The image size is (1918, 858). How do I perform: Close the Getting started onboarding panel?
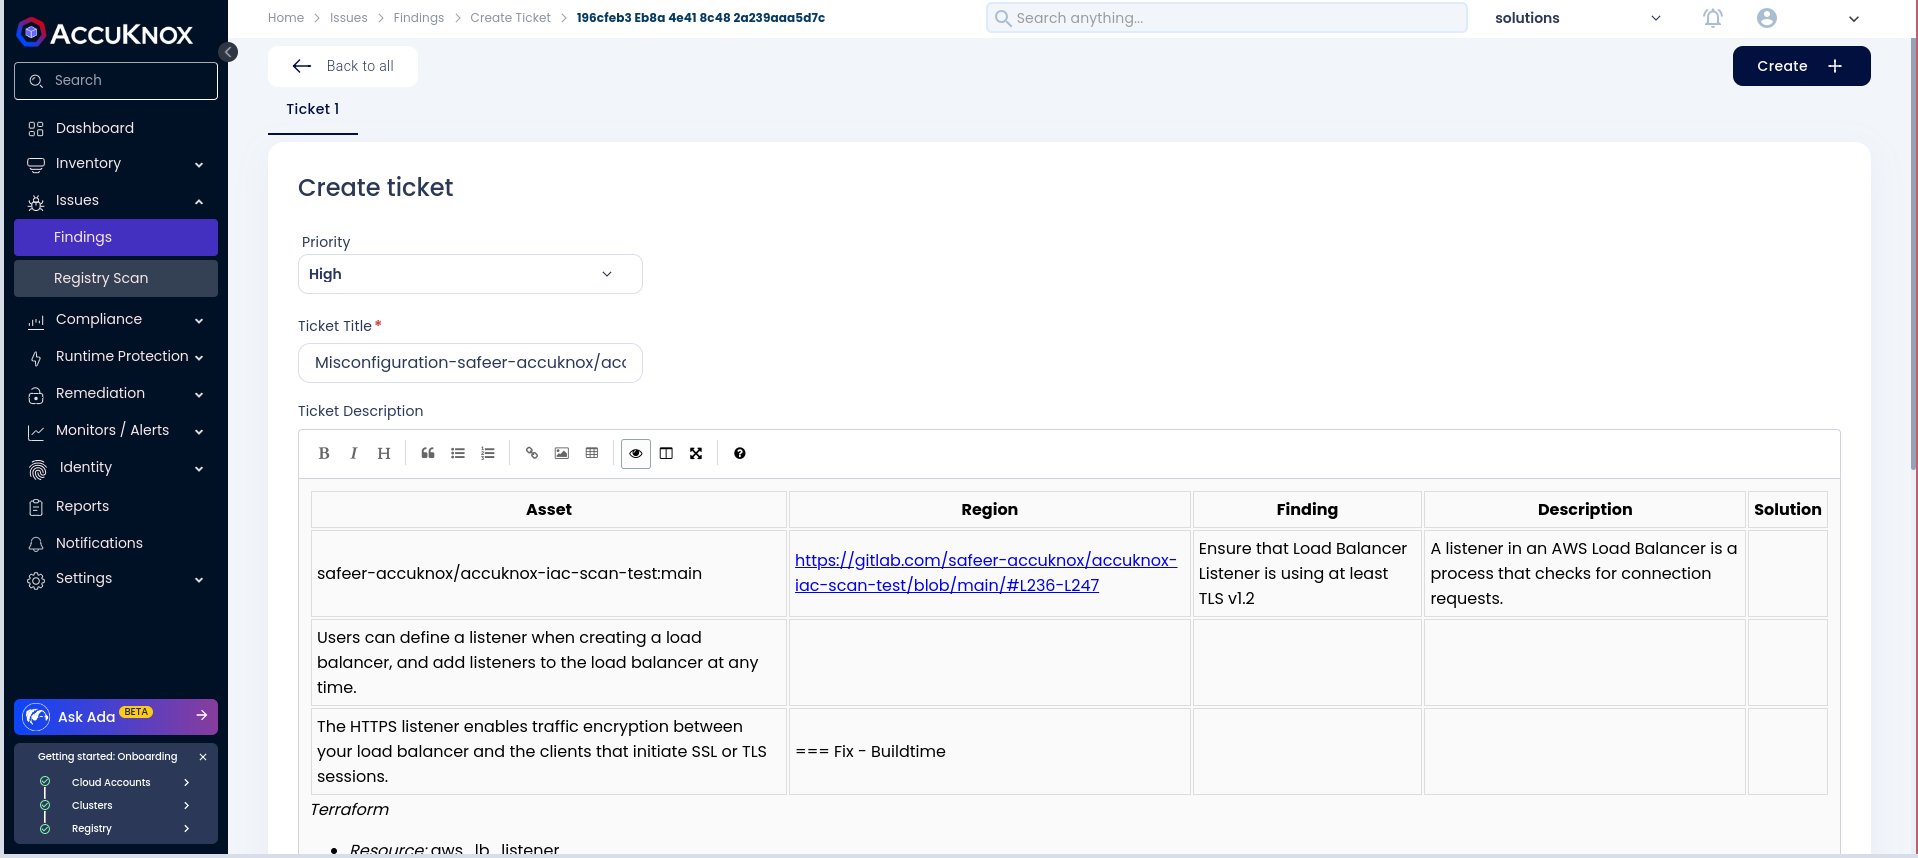click(x=203, y=757)
